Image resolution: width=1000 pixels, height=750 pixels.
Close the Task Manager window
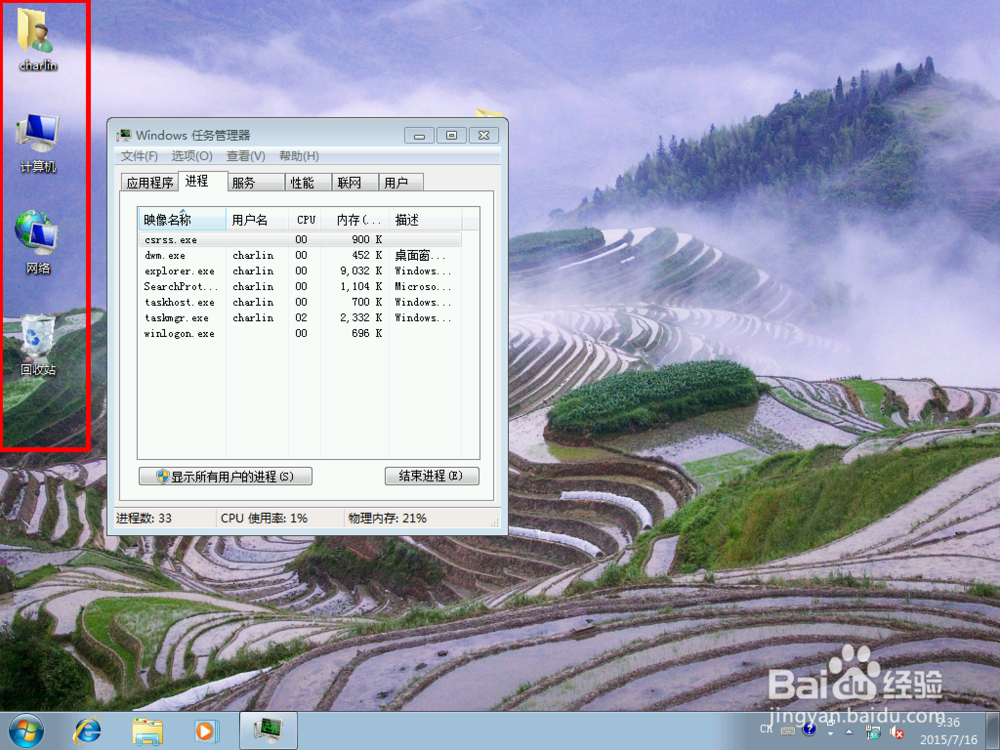point(484,136)
